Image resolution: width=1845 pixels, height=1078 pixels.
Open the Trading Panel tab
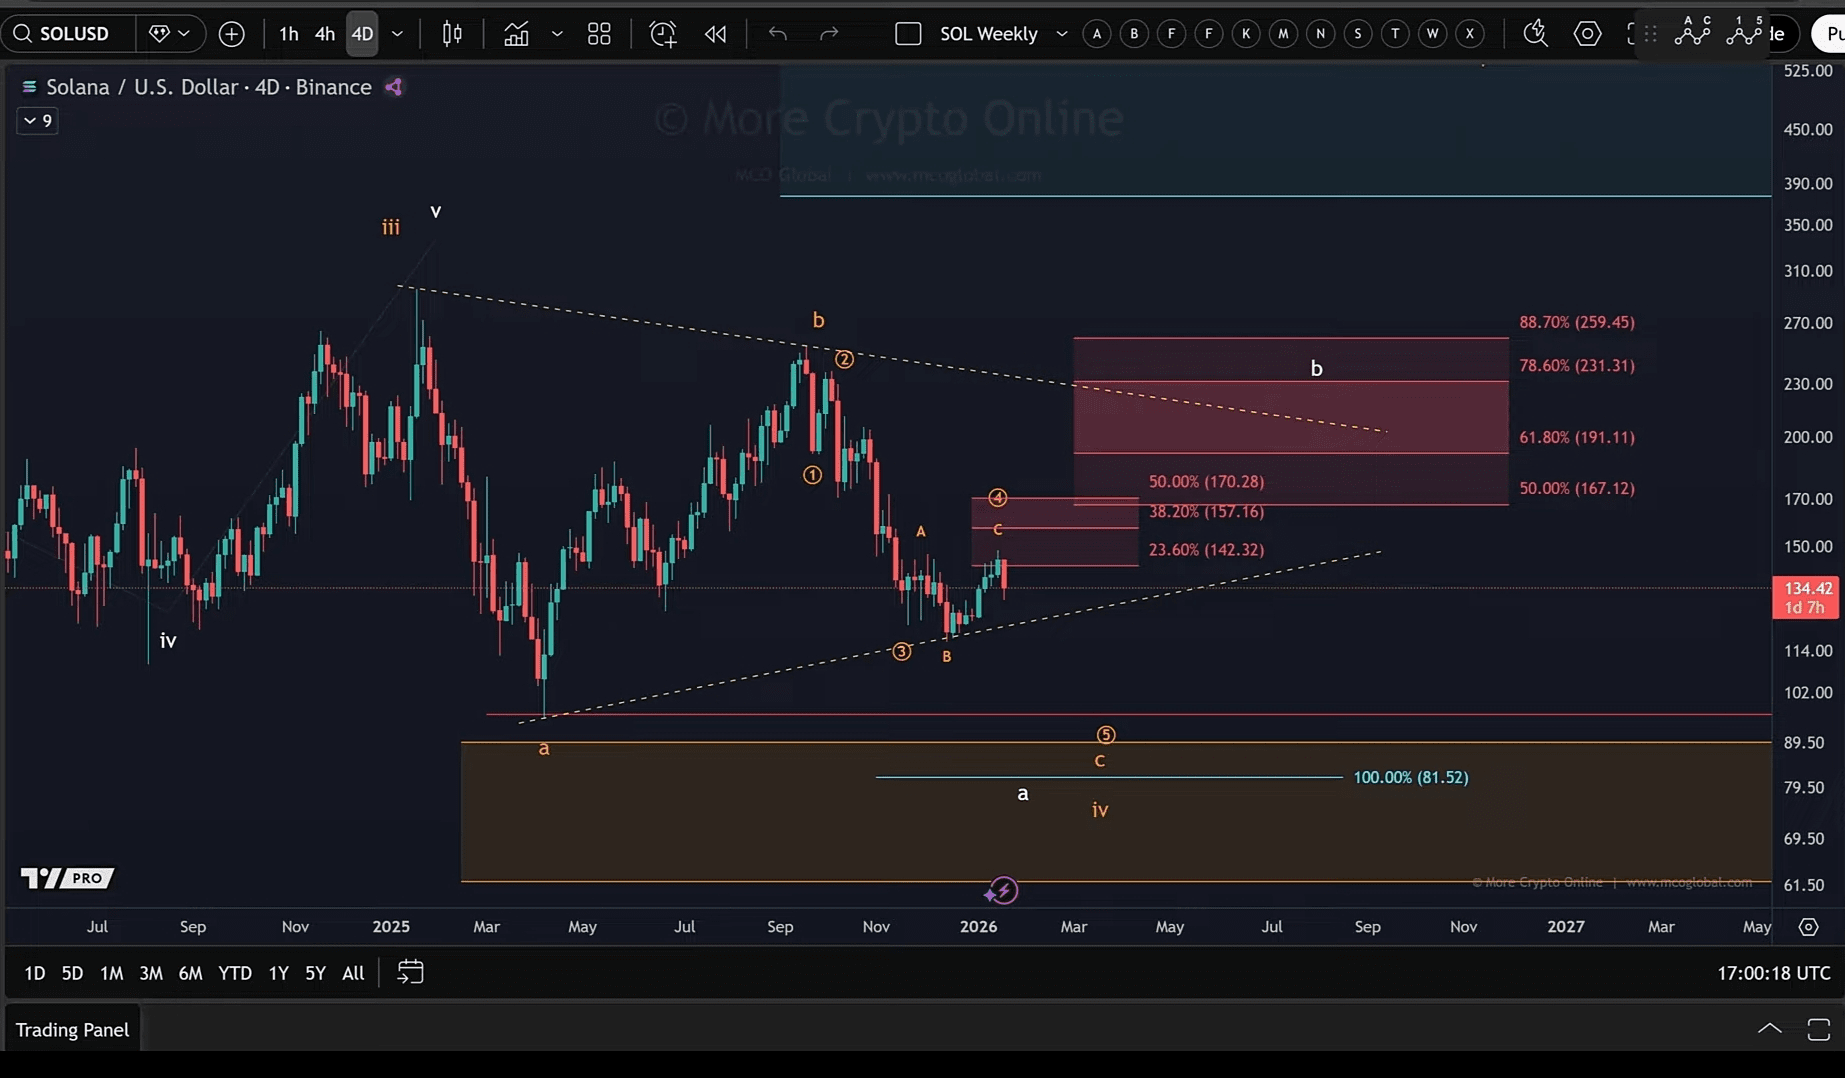point(72,1030)
